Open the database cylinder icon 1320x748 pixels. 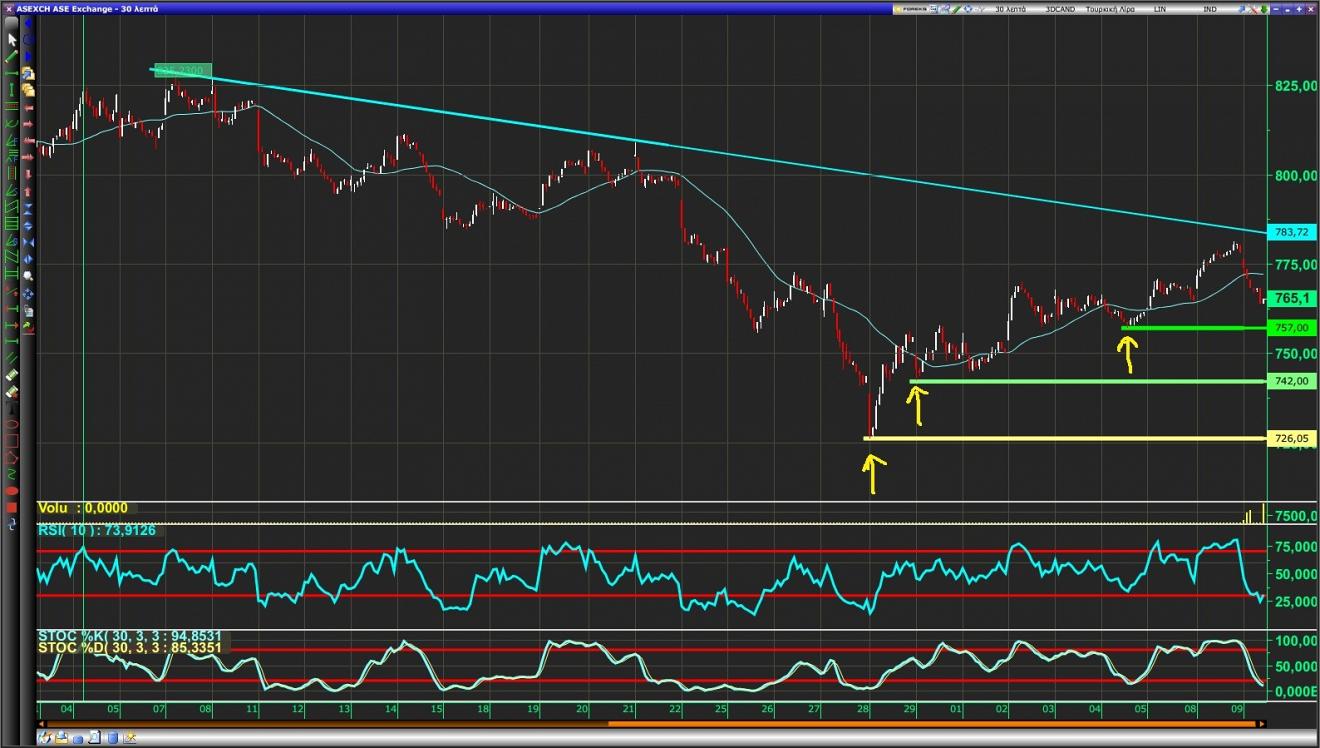(112, 738)
